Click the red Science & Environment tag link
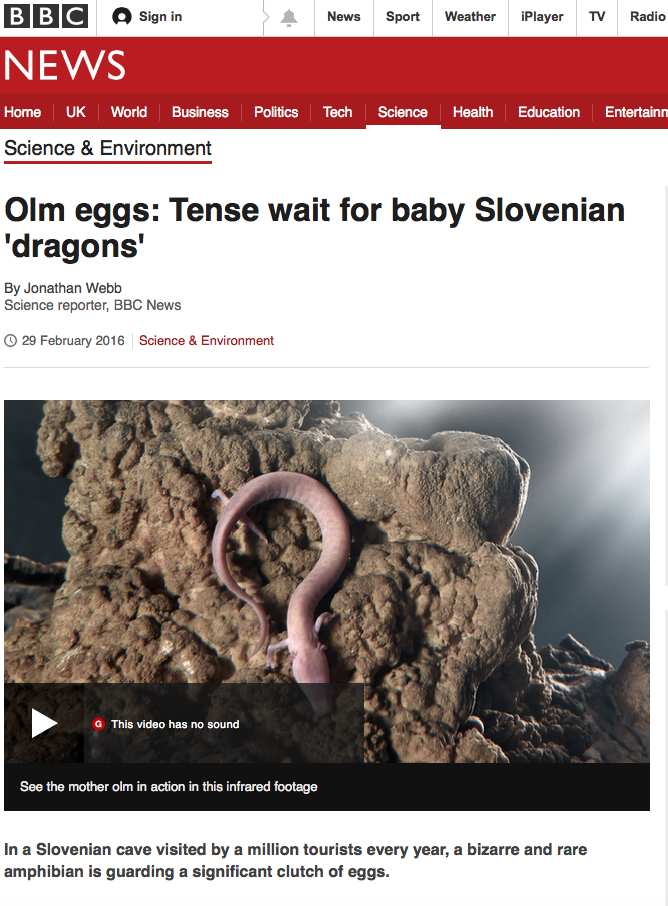668x906 pixels. [206, 340]
